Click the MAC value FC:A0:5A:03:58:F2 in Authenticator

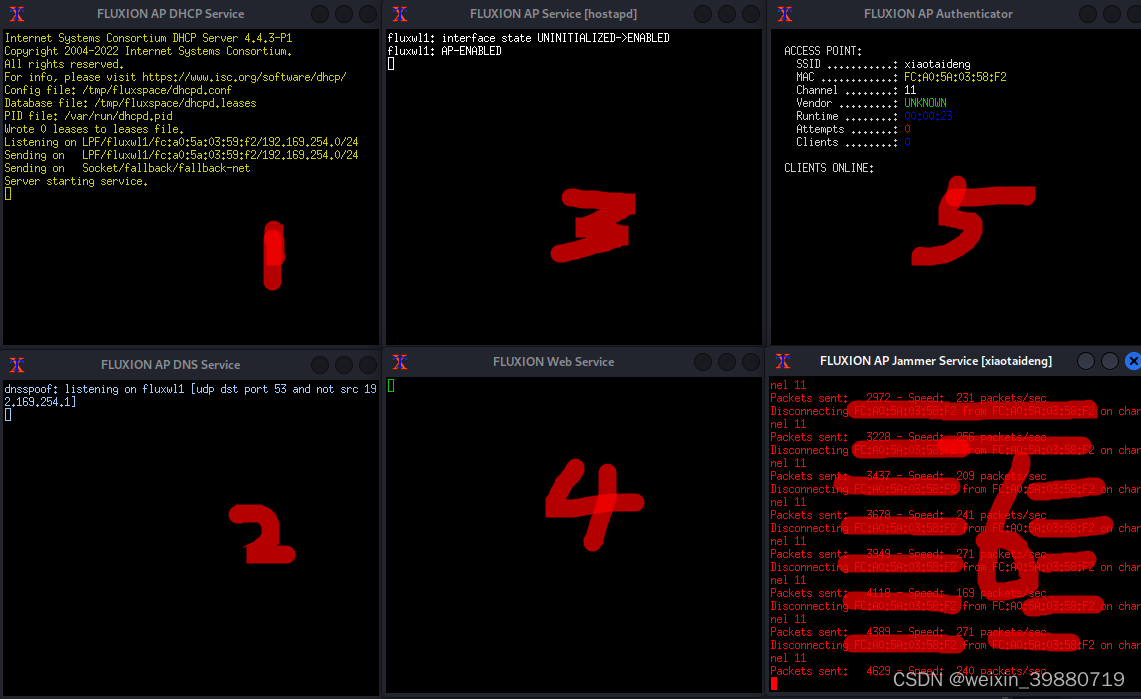955,77
